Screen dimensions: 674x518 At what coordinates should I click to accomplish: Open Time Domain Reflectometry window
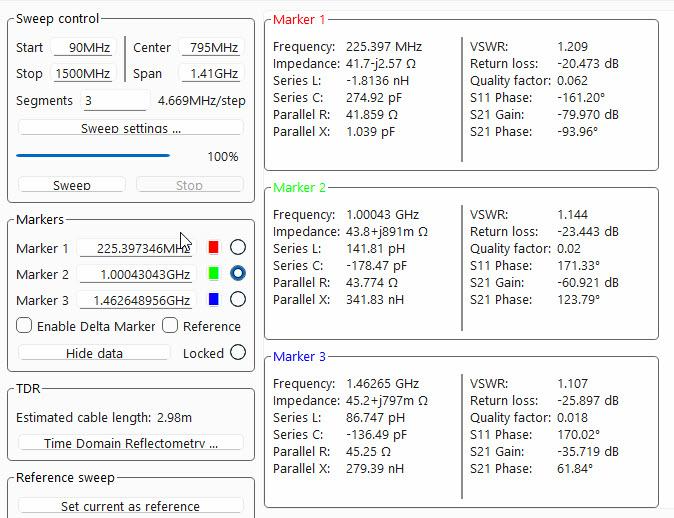(131, 443)
